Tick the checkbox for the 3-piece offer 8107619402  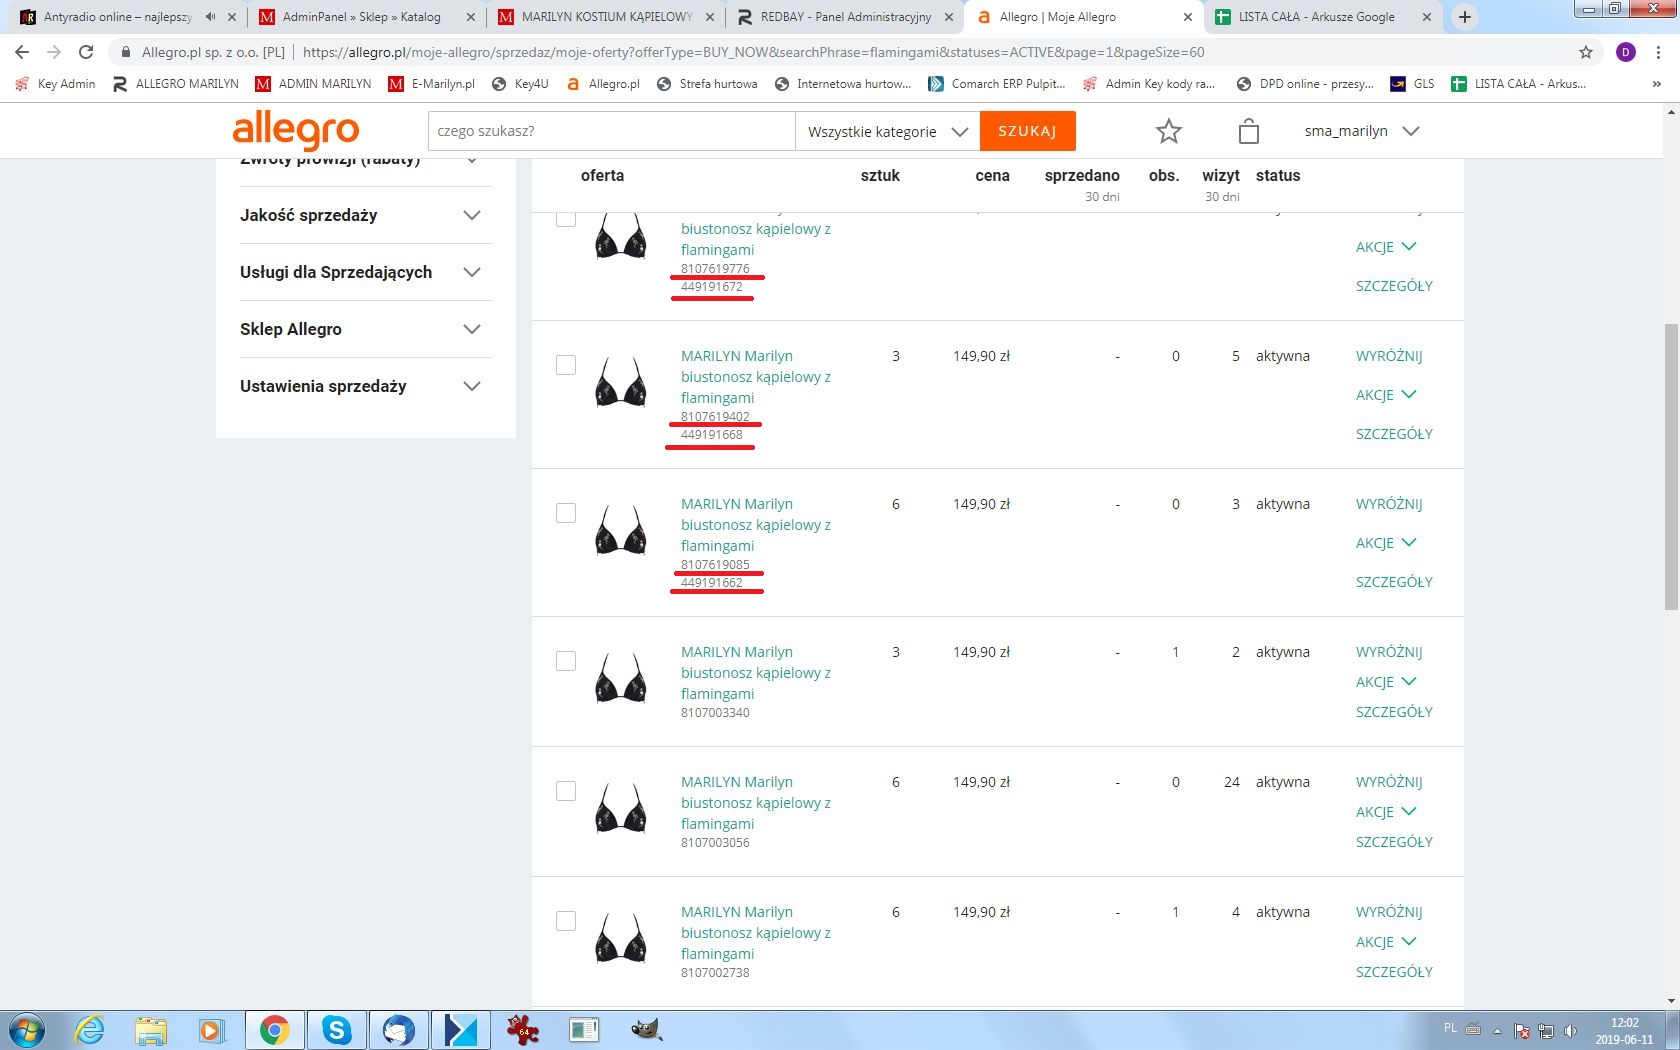pyautogui.click(x=566, y=365)
